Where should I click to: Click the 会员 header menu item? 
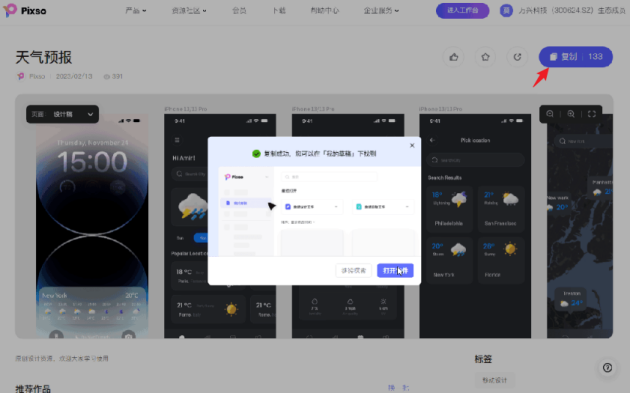coord(239,11)
